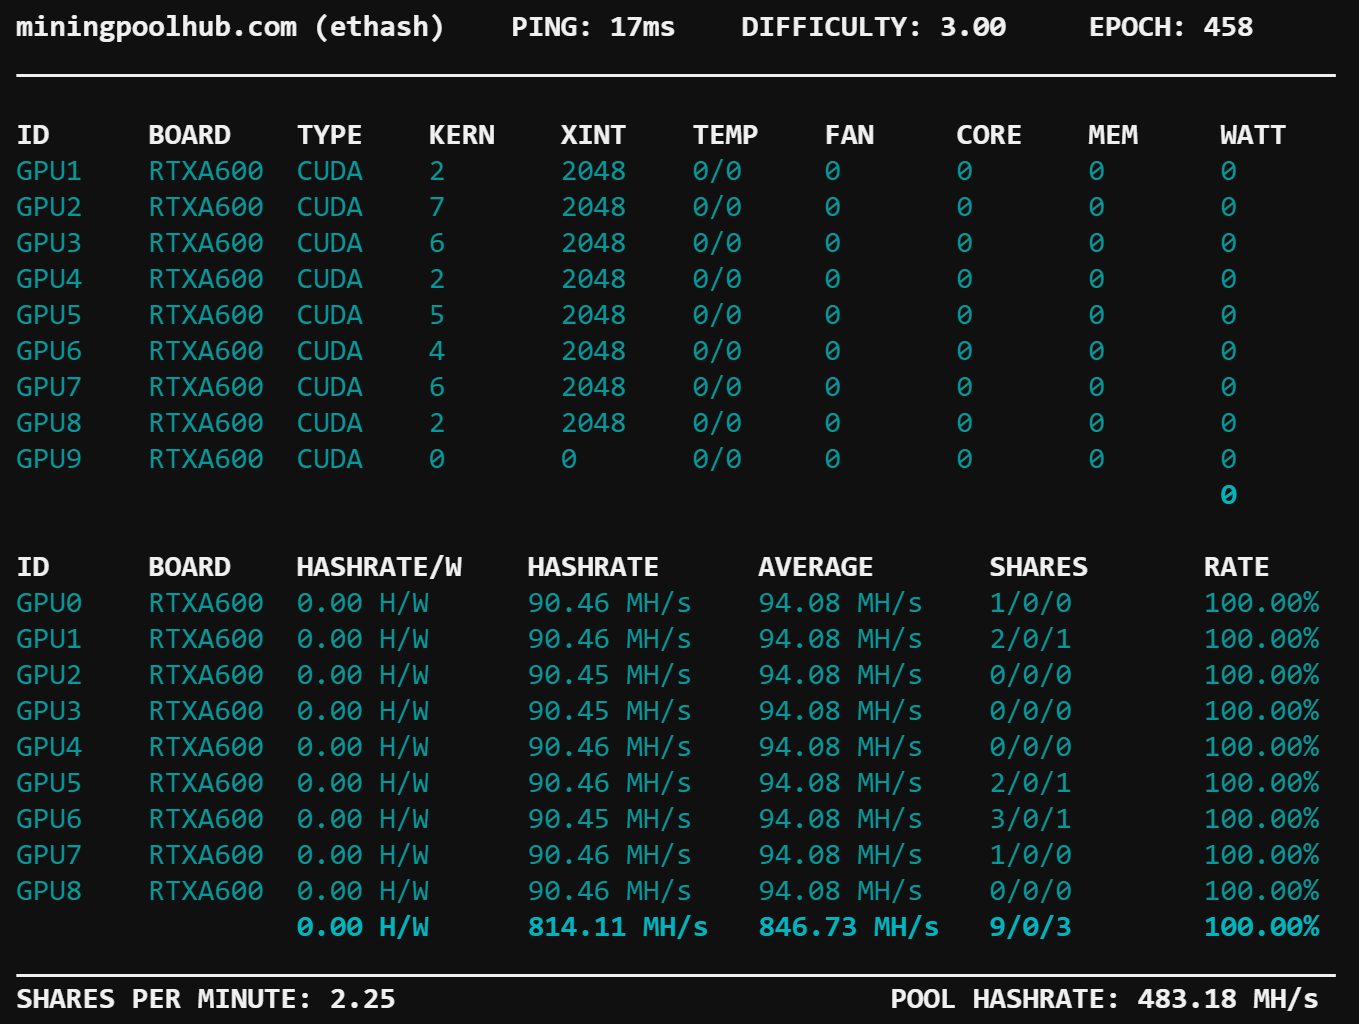Click the DIFFICULTY: 3.00 indicator
The height and width of the screenshot is (1024, 1359).
tap(871, 27)
